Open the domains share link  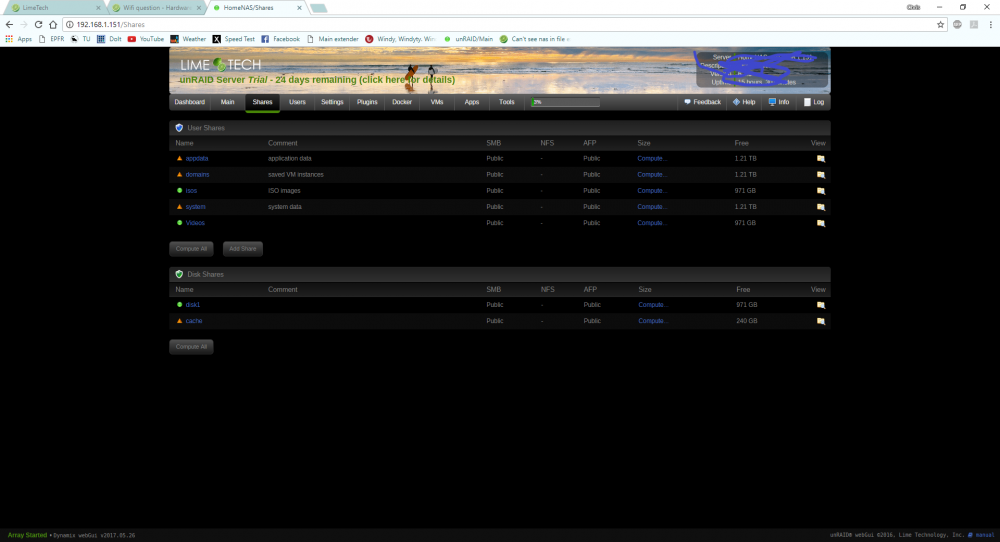198,174
